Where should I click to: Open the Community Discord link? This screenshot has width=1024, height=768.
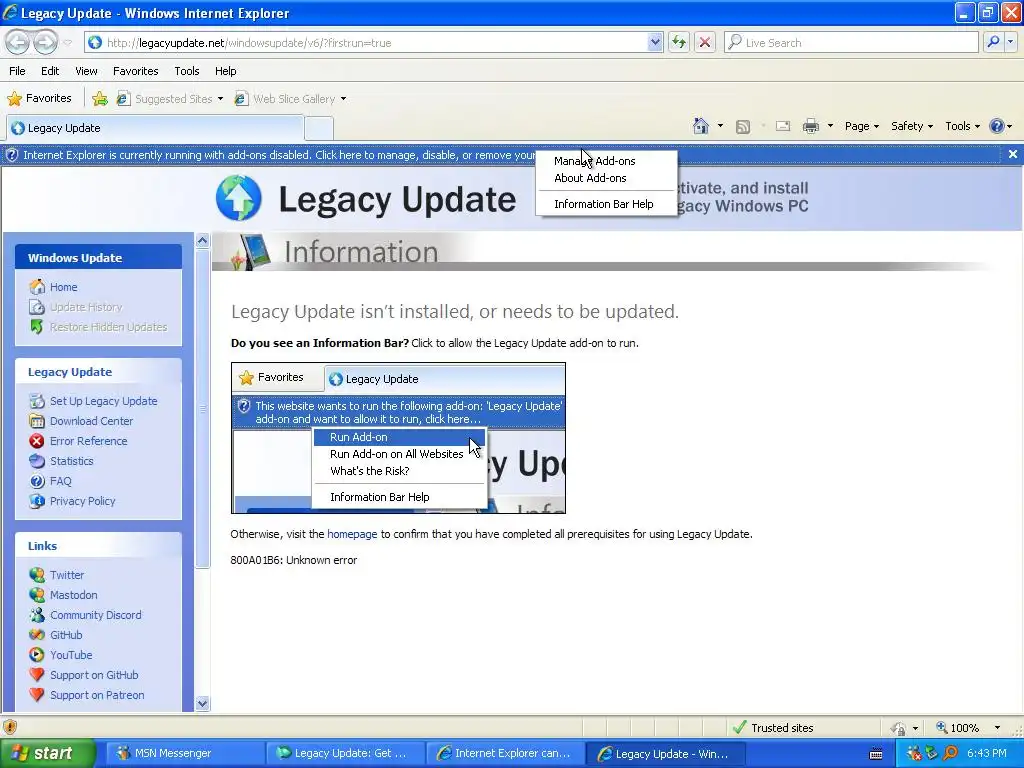(96, 615)
